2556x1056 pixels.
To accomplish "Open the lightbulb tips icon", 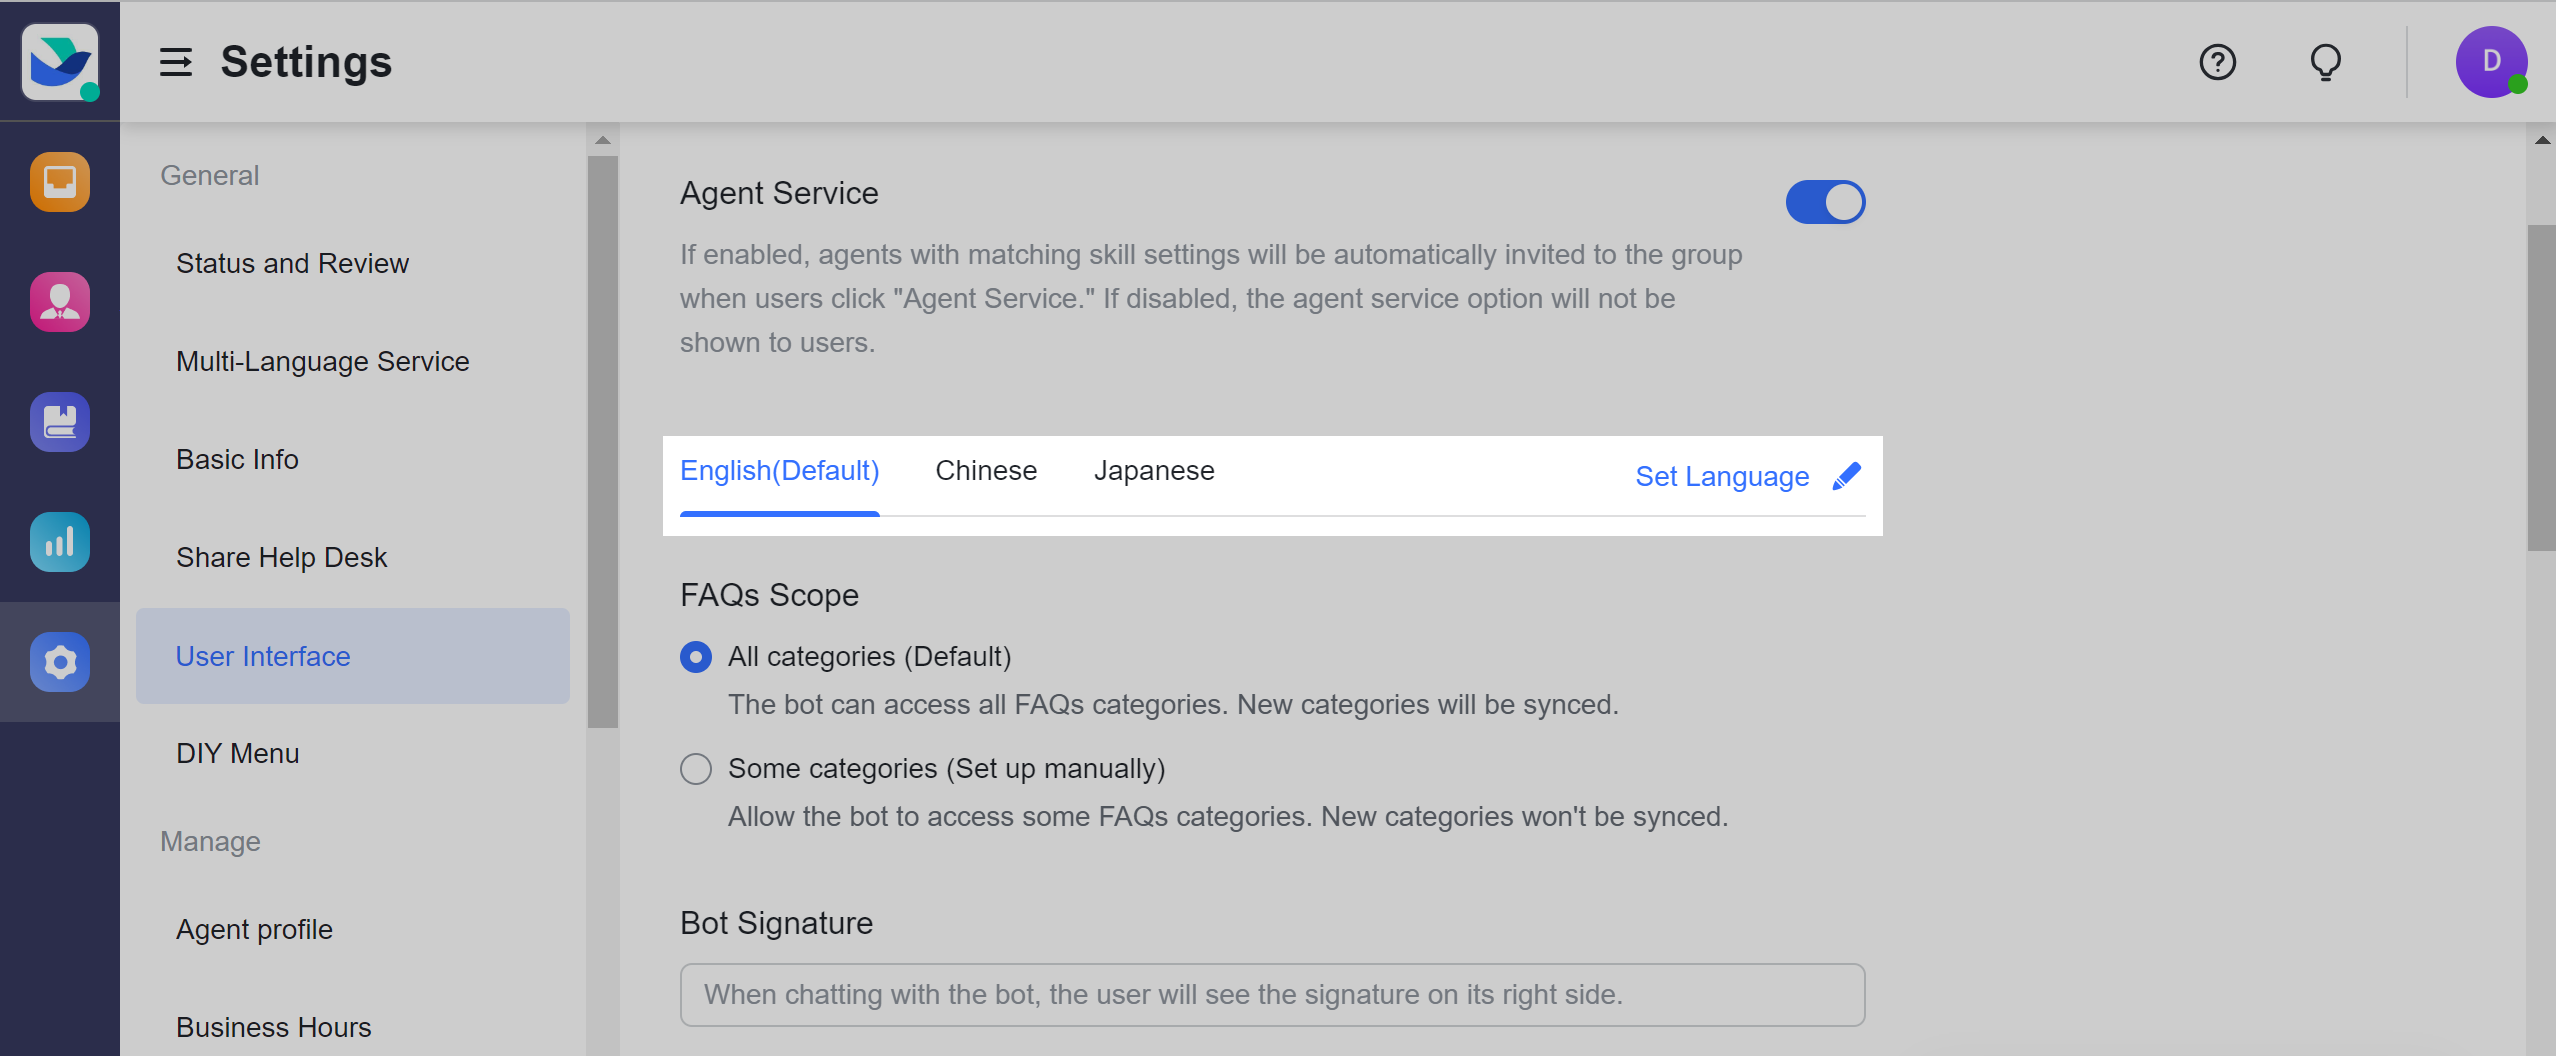I will coord(2325,62).
